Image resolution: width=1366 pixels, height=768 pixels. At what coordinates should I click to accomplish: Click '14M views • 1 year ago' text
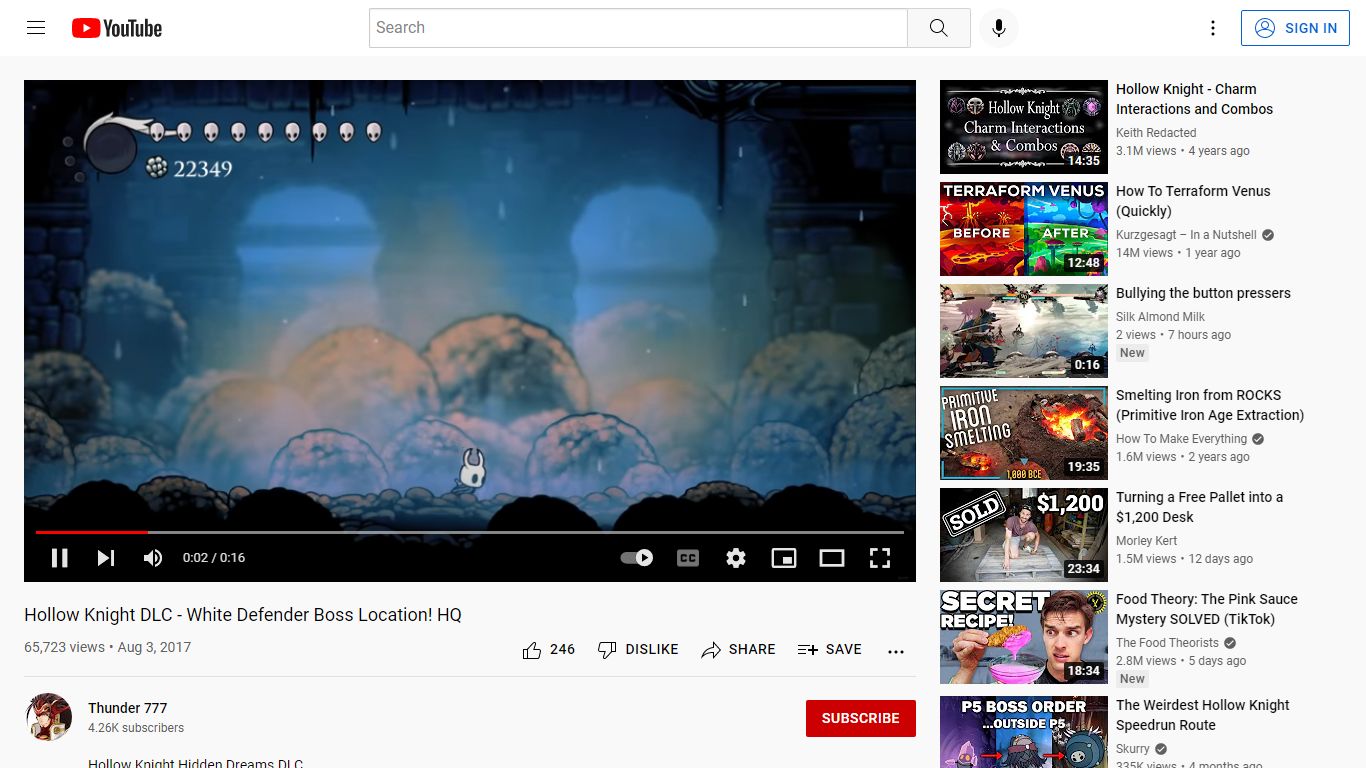[1178, 253]
